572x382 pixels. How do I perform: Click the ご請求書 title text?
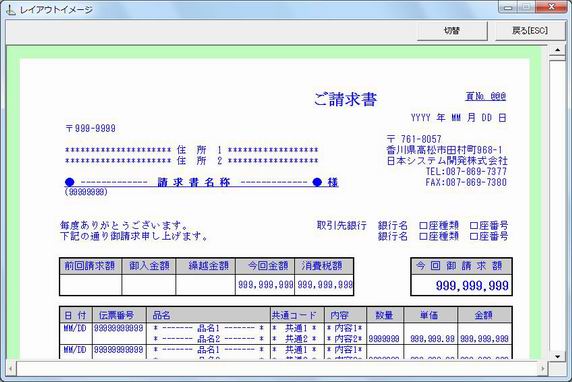pyautogui.click(x=345, y=99)
